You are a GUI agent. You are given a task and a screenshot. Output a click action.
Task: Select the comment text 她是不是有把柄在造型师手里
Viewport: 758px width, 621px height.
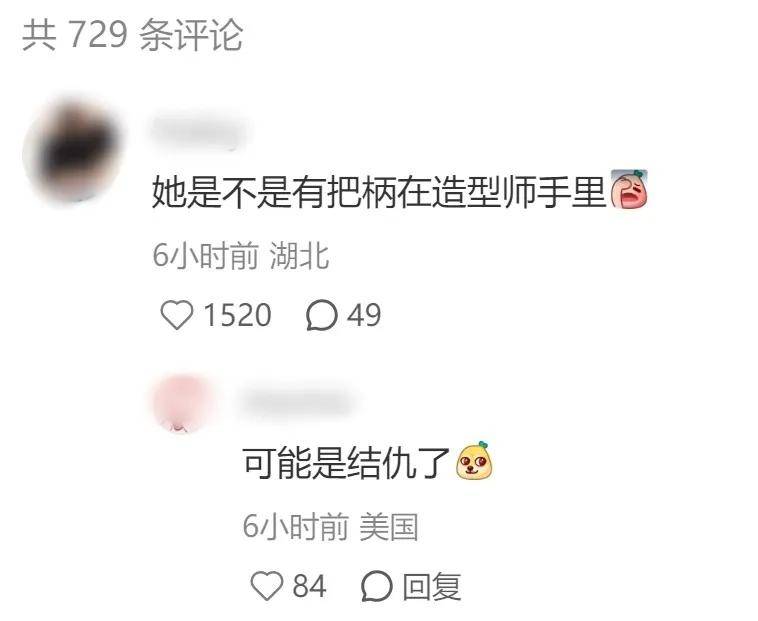point(379,192)
